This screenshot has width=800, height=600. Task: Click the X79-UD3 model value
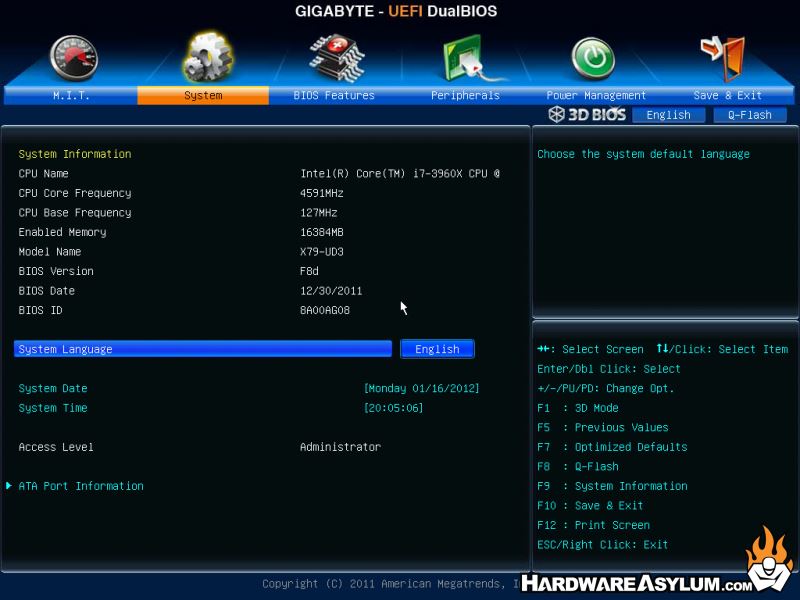coord(321,252)
